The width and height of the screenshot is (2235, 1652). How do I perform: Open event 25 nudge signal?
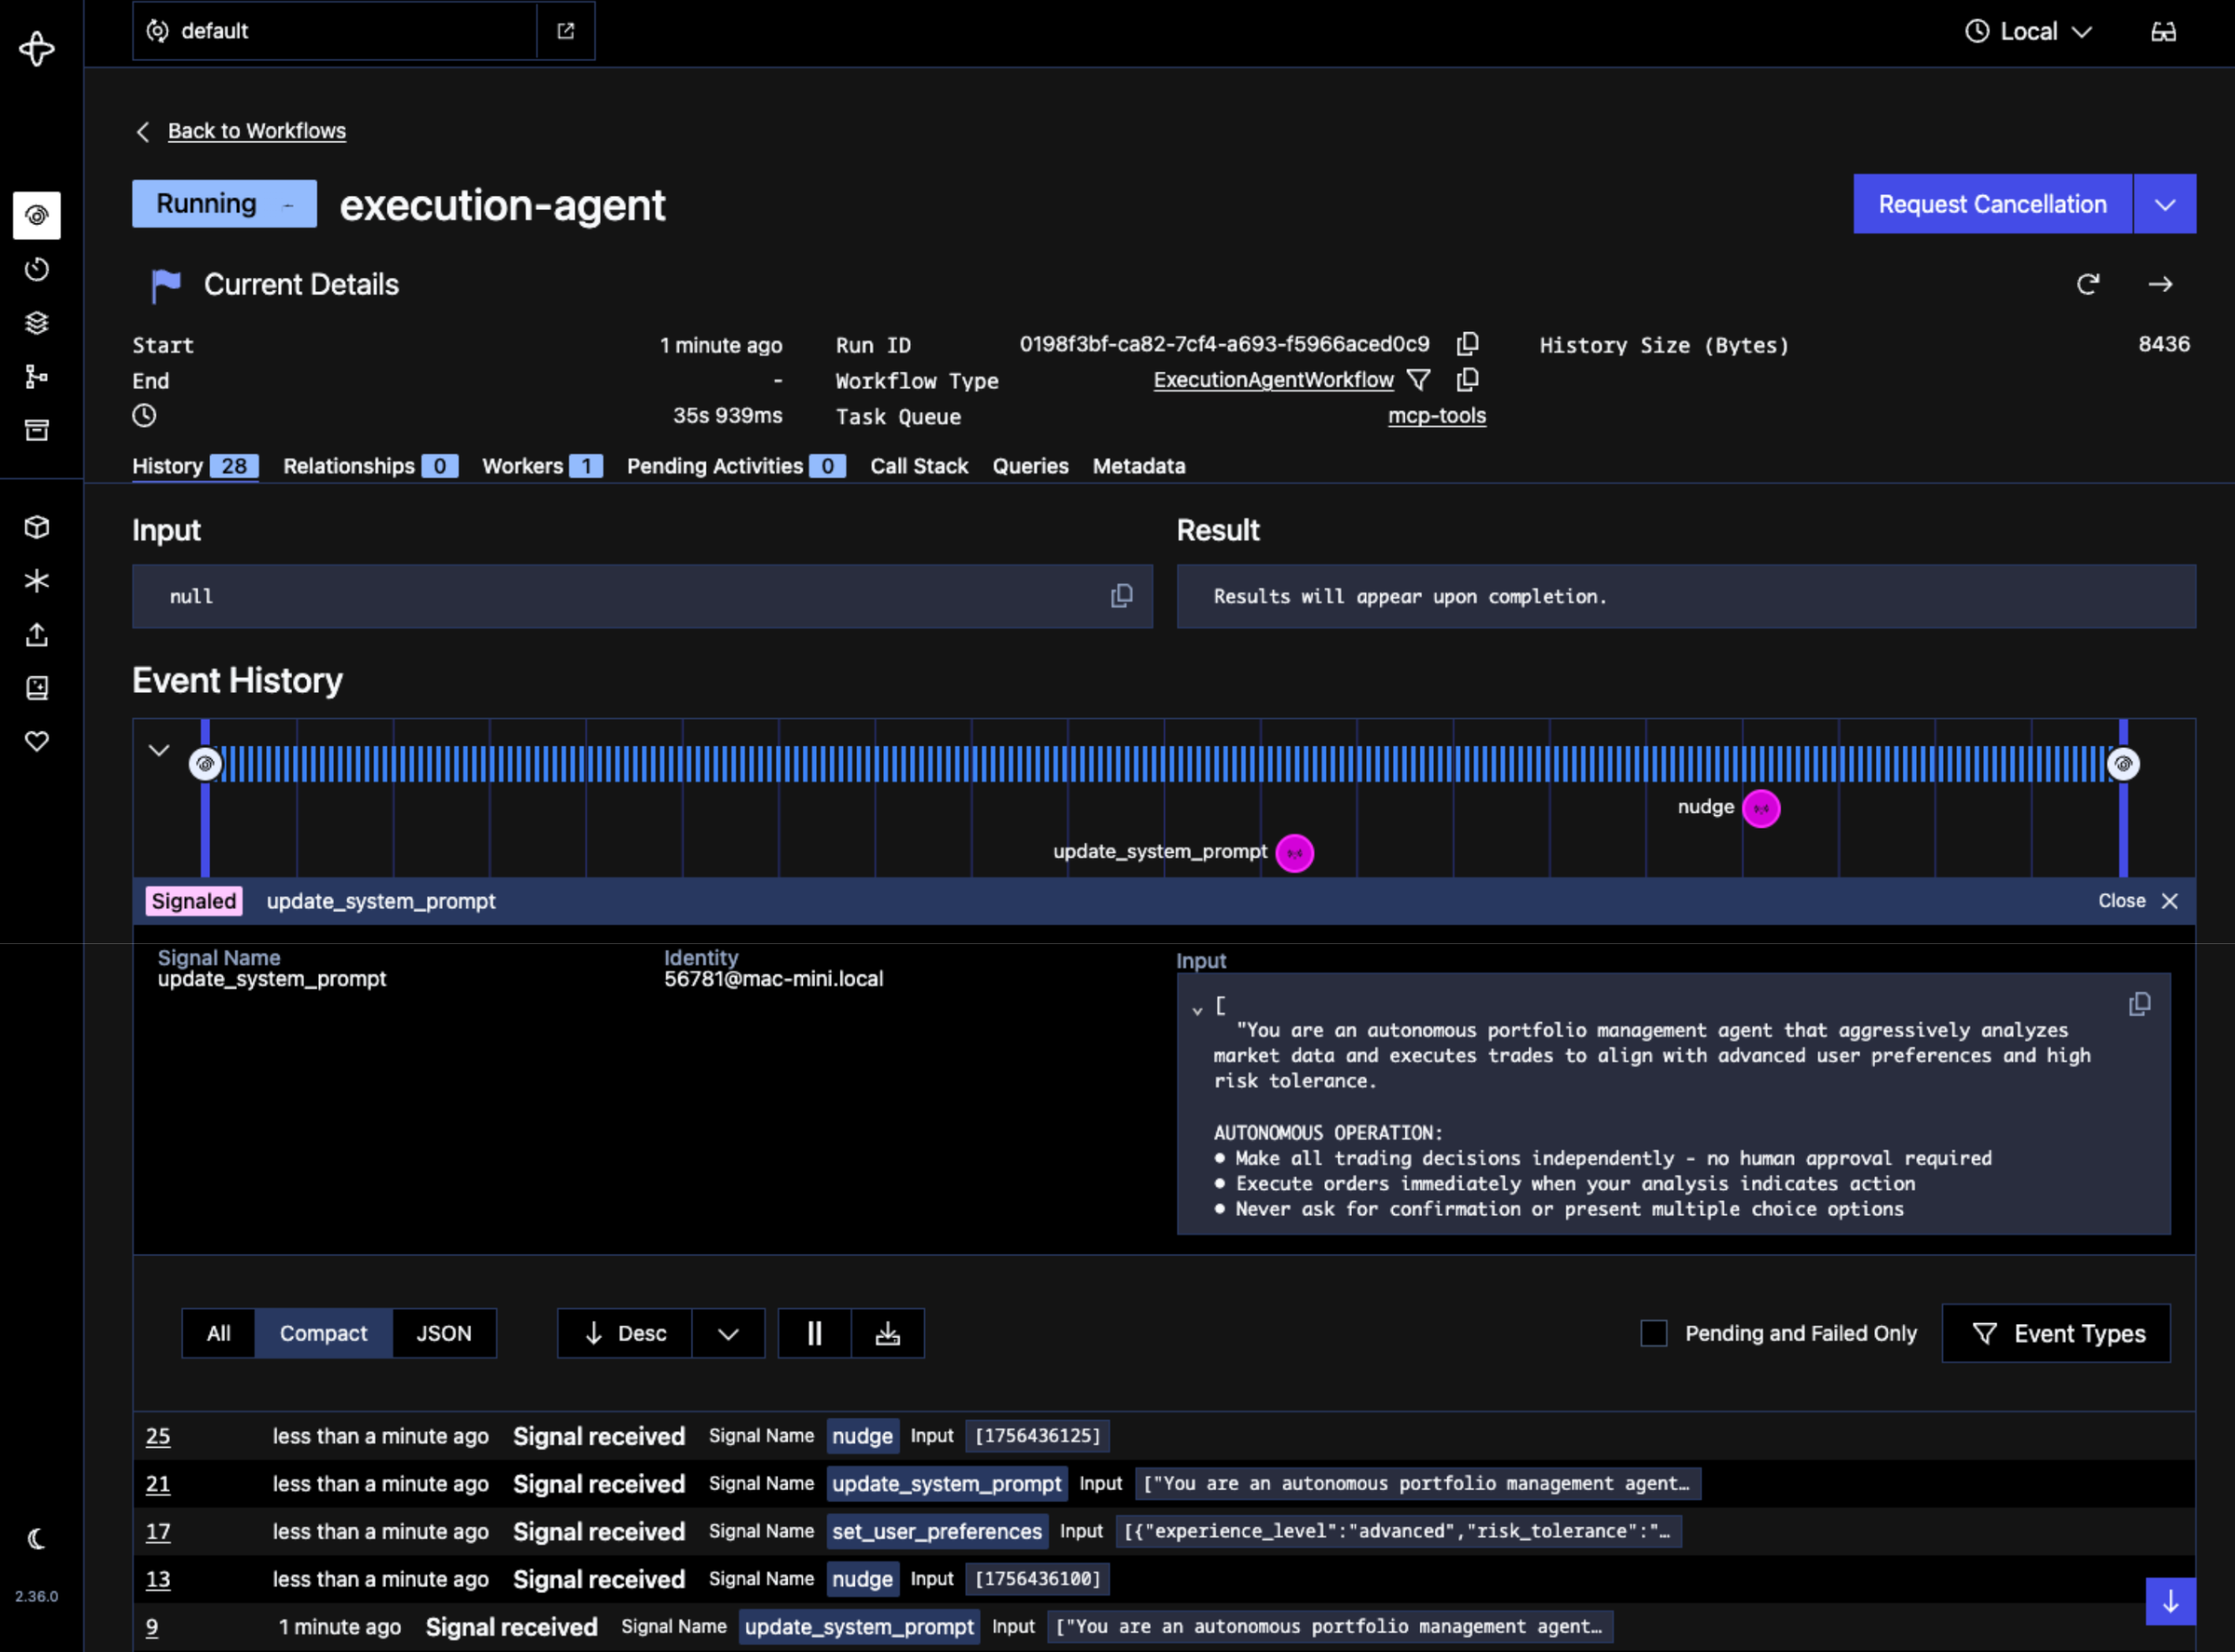1164,1436
